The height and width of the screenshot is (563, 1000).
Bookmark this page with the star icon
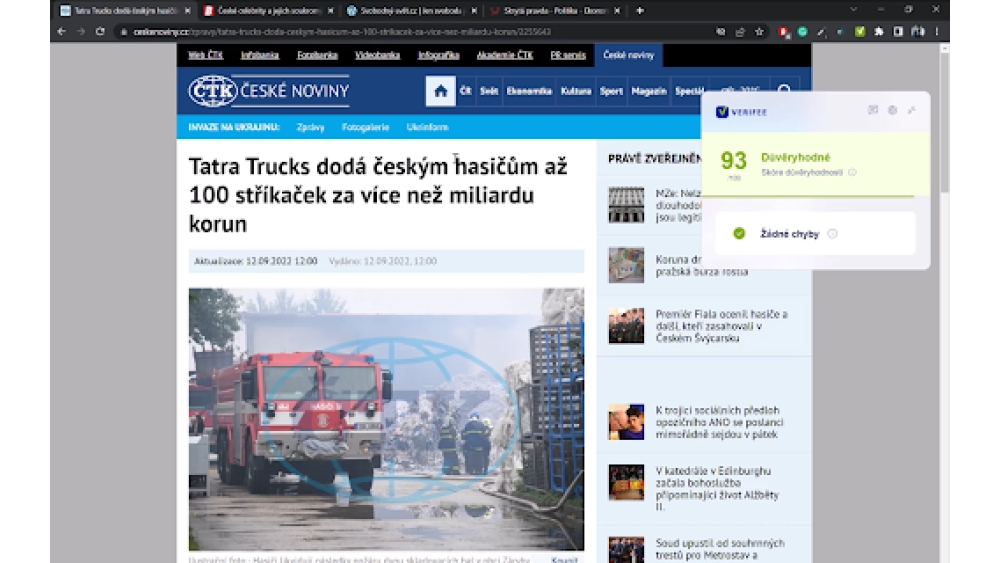(x=759, y=31)
